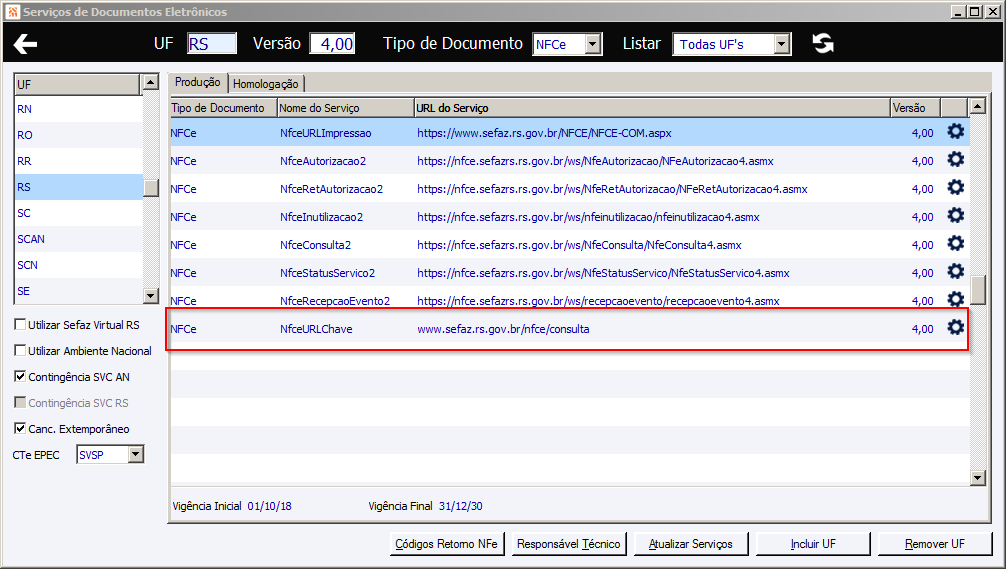This screenshot has width=1006, height=569.
Task: Select the NfceStatusServico2 service name
Action: click(x=327, y=273)
